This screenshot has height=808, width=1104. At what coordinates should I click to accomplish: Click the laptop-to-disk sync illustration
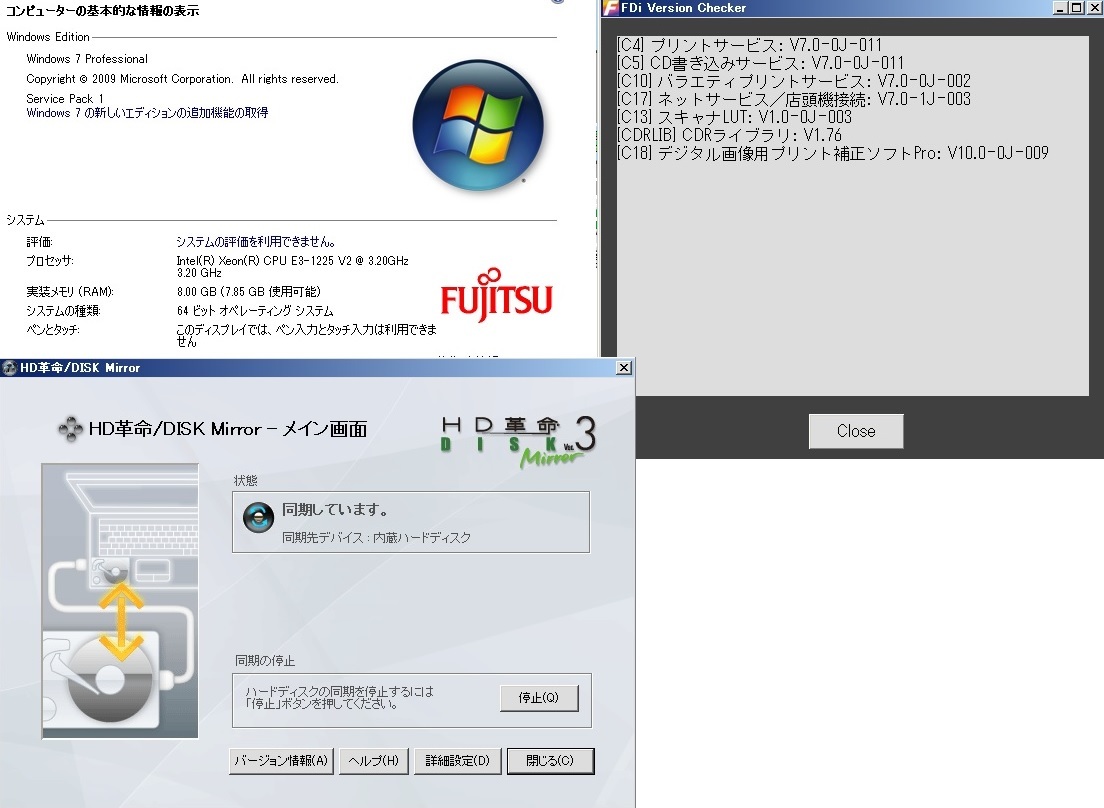pyautogui.click(x=120, y=600)
